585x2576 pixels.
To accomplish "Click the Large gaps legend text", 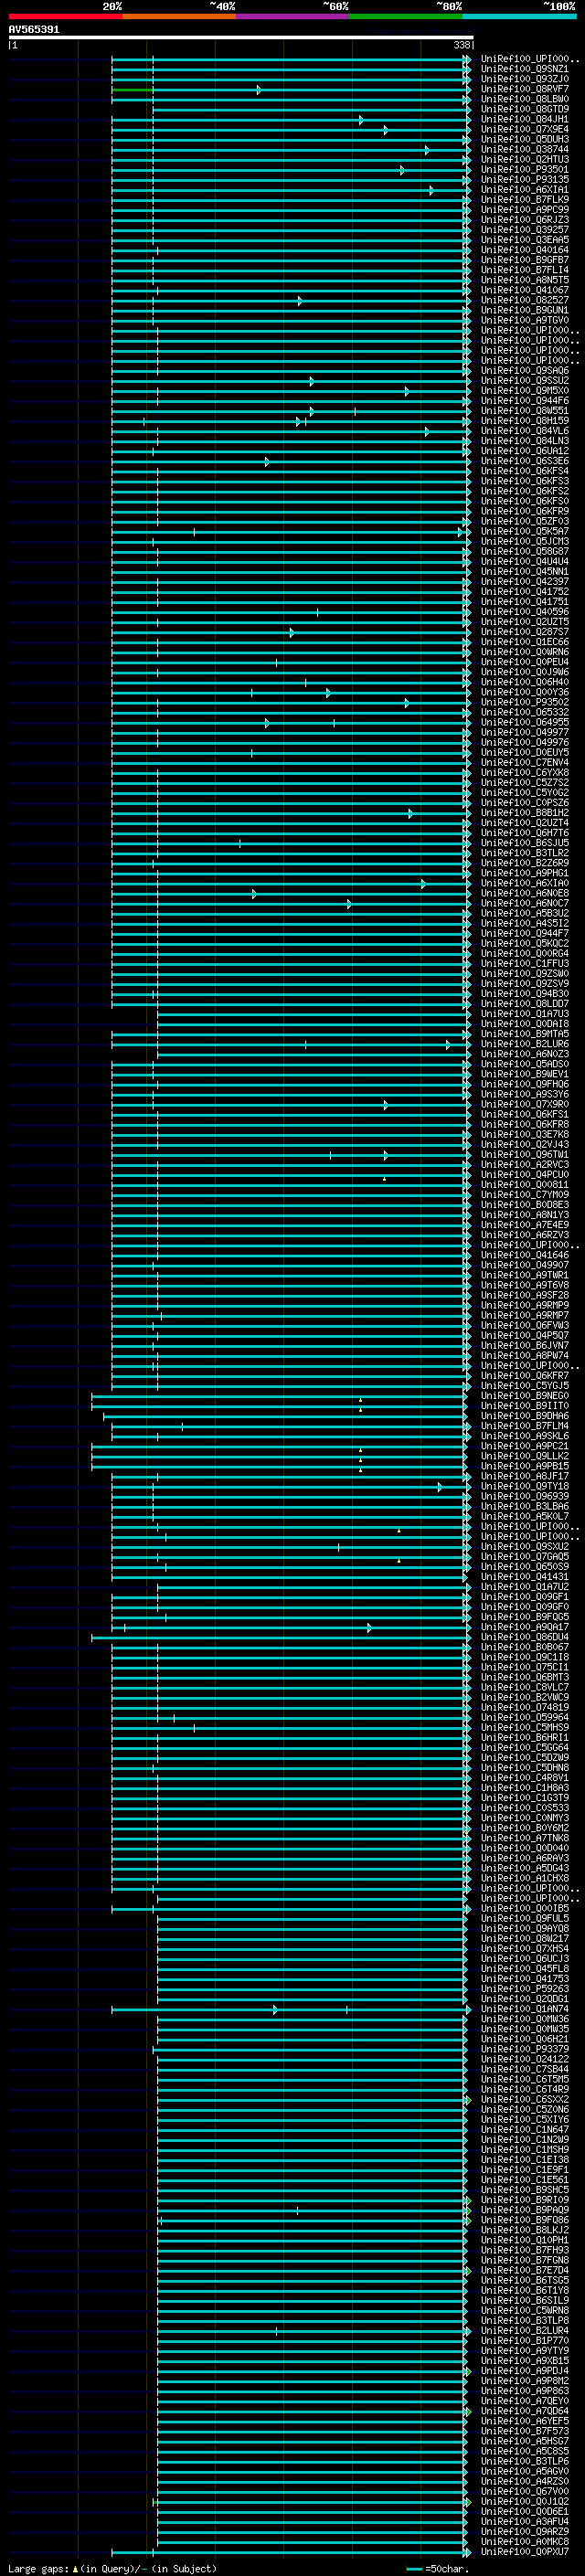I will coord(38,2568).
